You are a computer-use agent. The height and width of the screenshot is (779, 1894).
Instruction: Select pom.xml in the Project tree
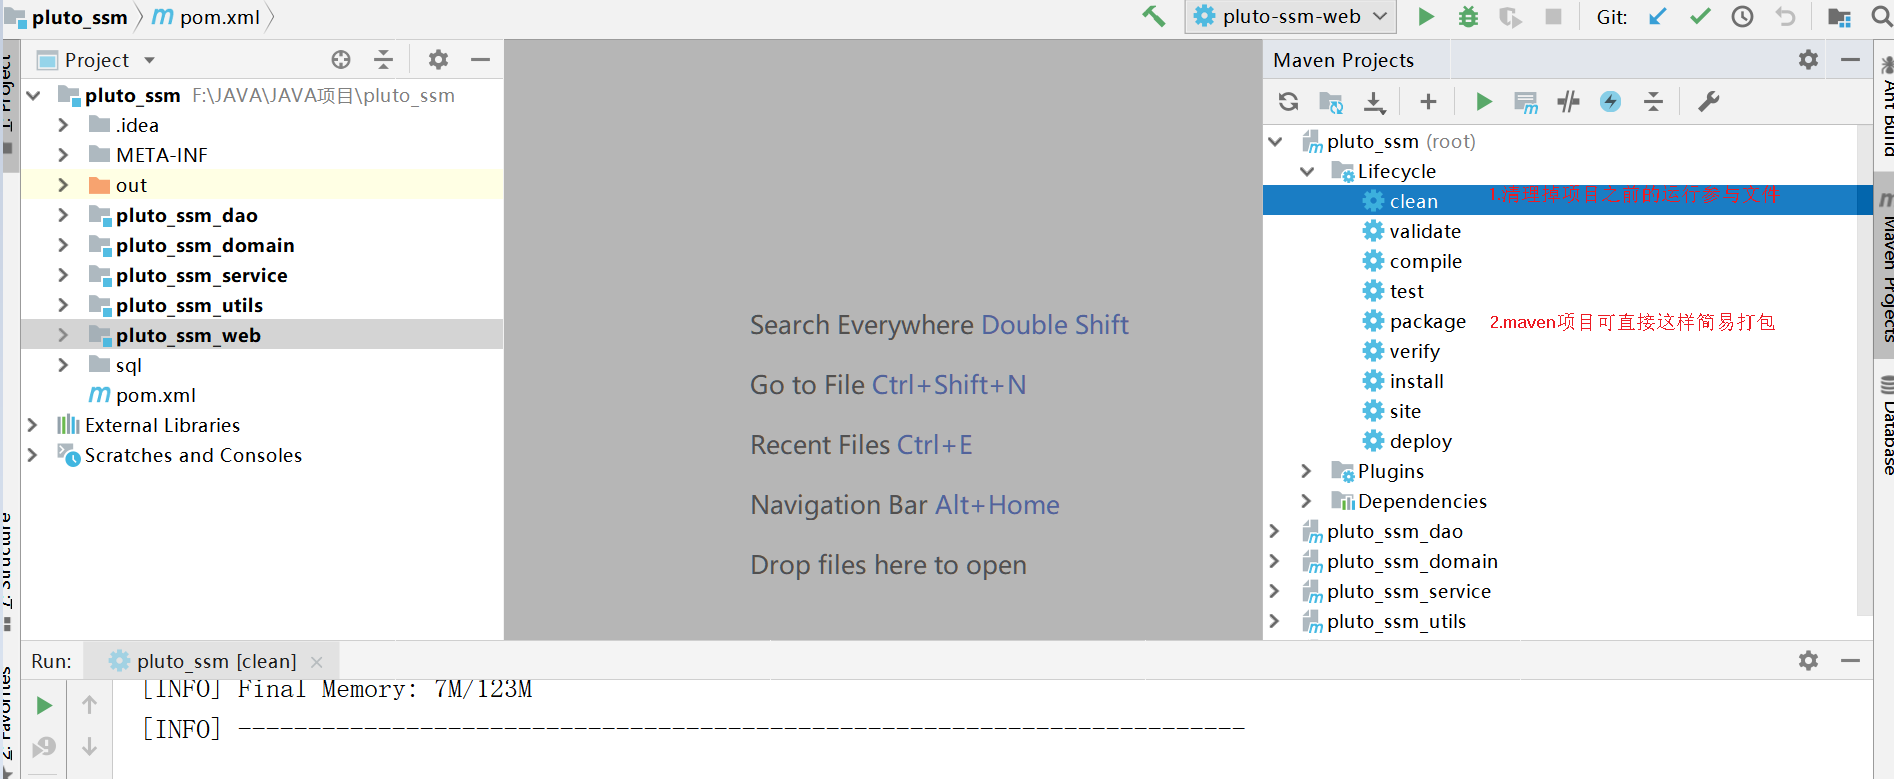[x=156, y=395]
